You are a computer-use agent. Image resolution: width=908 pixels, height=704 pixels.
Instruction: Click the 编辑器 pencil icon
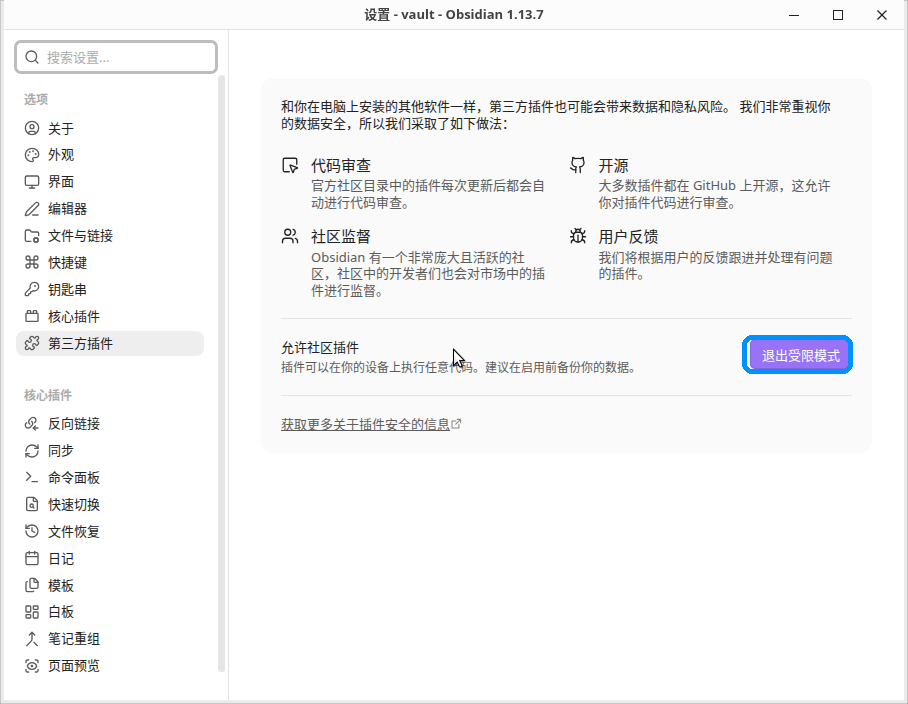tap(32, 209)
